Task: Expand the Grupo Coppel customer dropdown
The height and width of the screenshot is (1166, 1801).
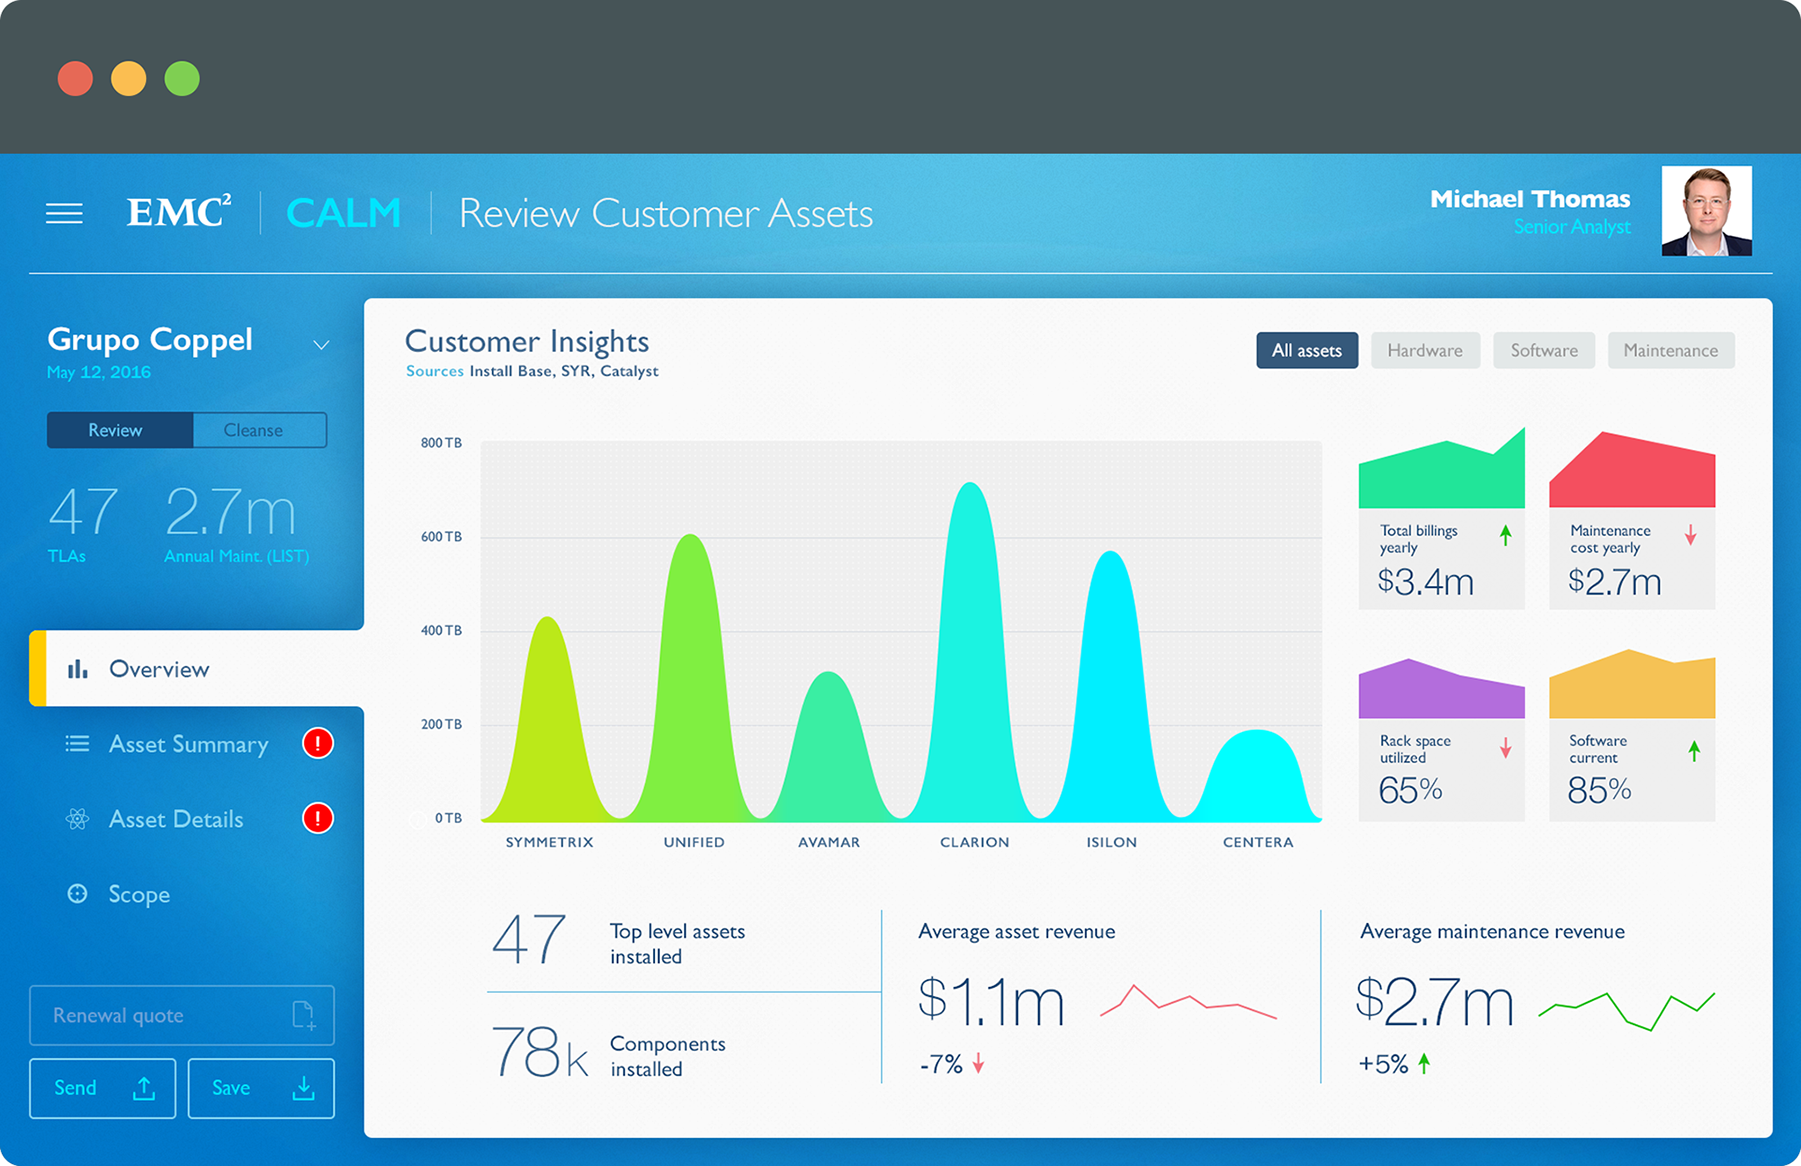Action: click(x=321, y=345)
